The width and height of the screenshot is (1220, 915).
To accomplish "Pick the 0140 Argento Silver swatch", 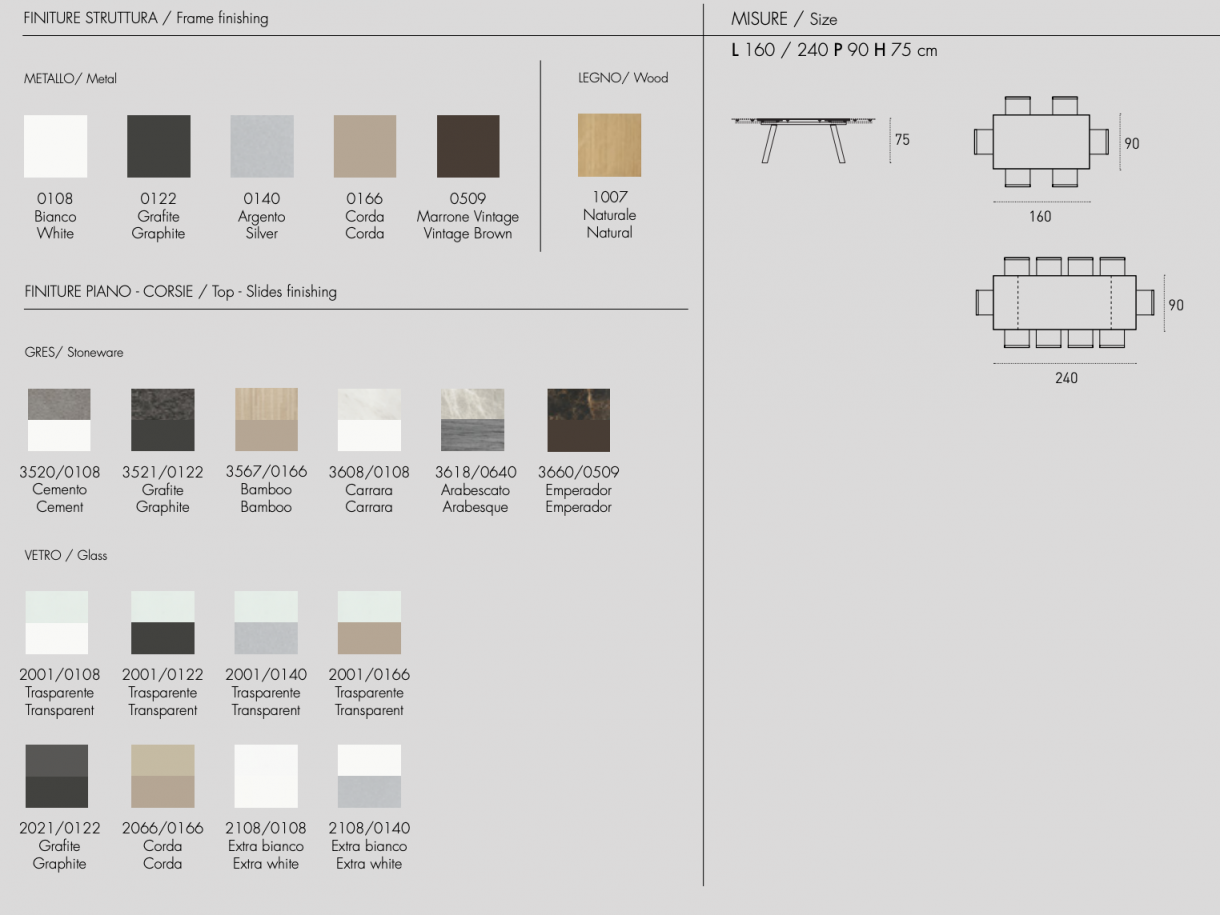I will coord(262,146).
